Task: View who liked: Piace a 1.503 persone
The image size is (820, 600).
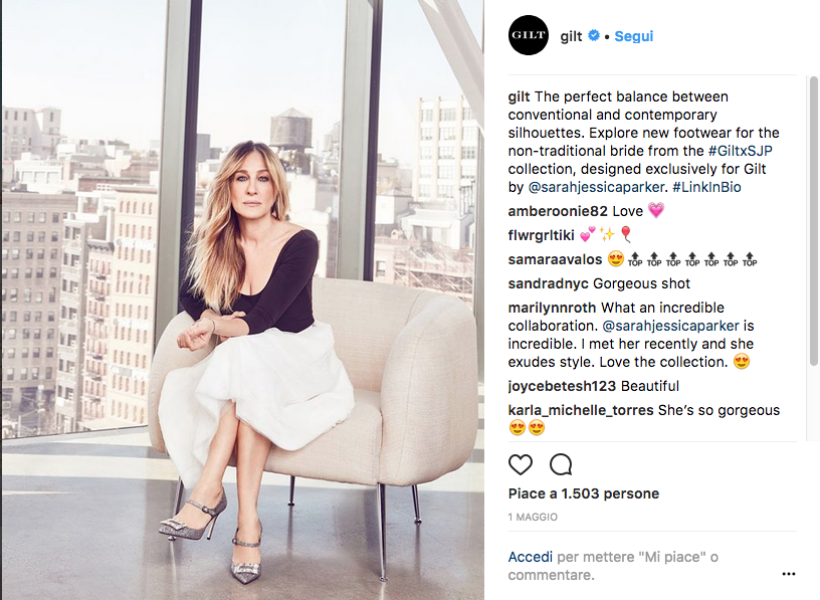Action: 584,493
